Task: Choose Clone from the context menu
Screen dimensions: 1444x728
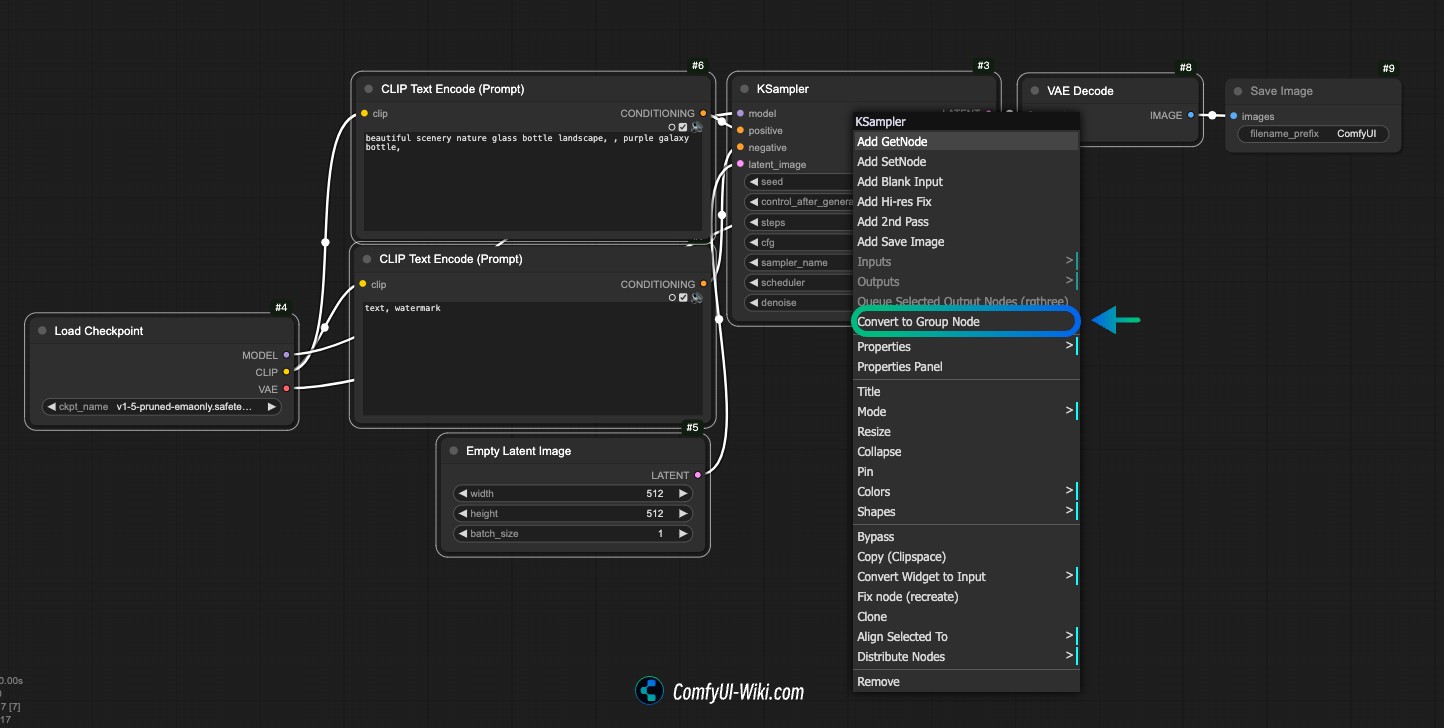Action: click(x=966, y=617)
